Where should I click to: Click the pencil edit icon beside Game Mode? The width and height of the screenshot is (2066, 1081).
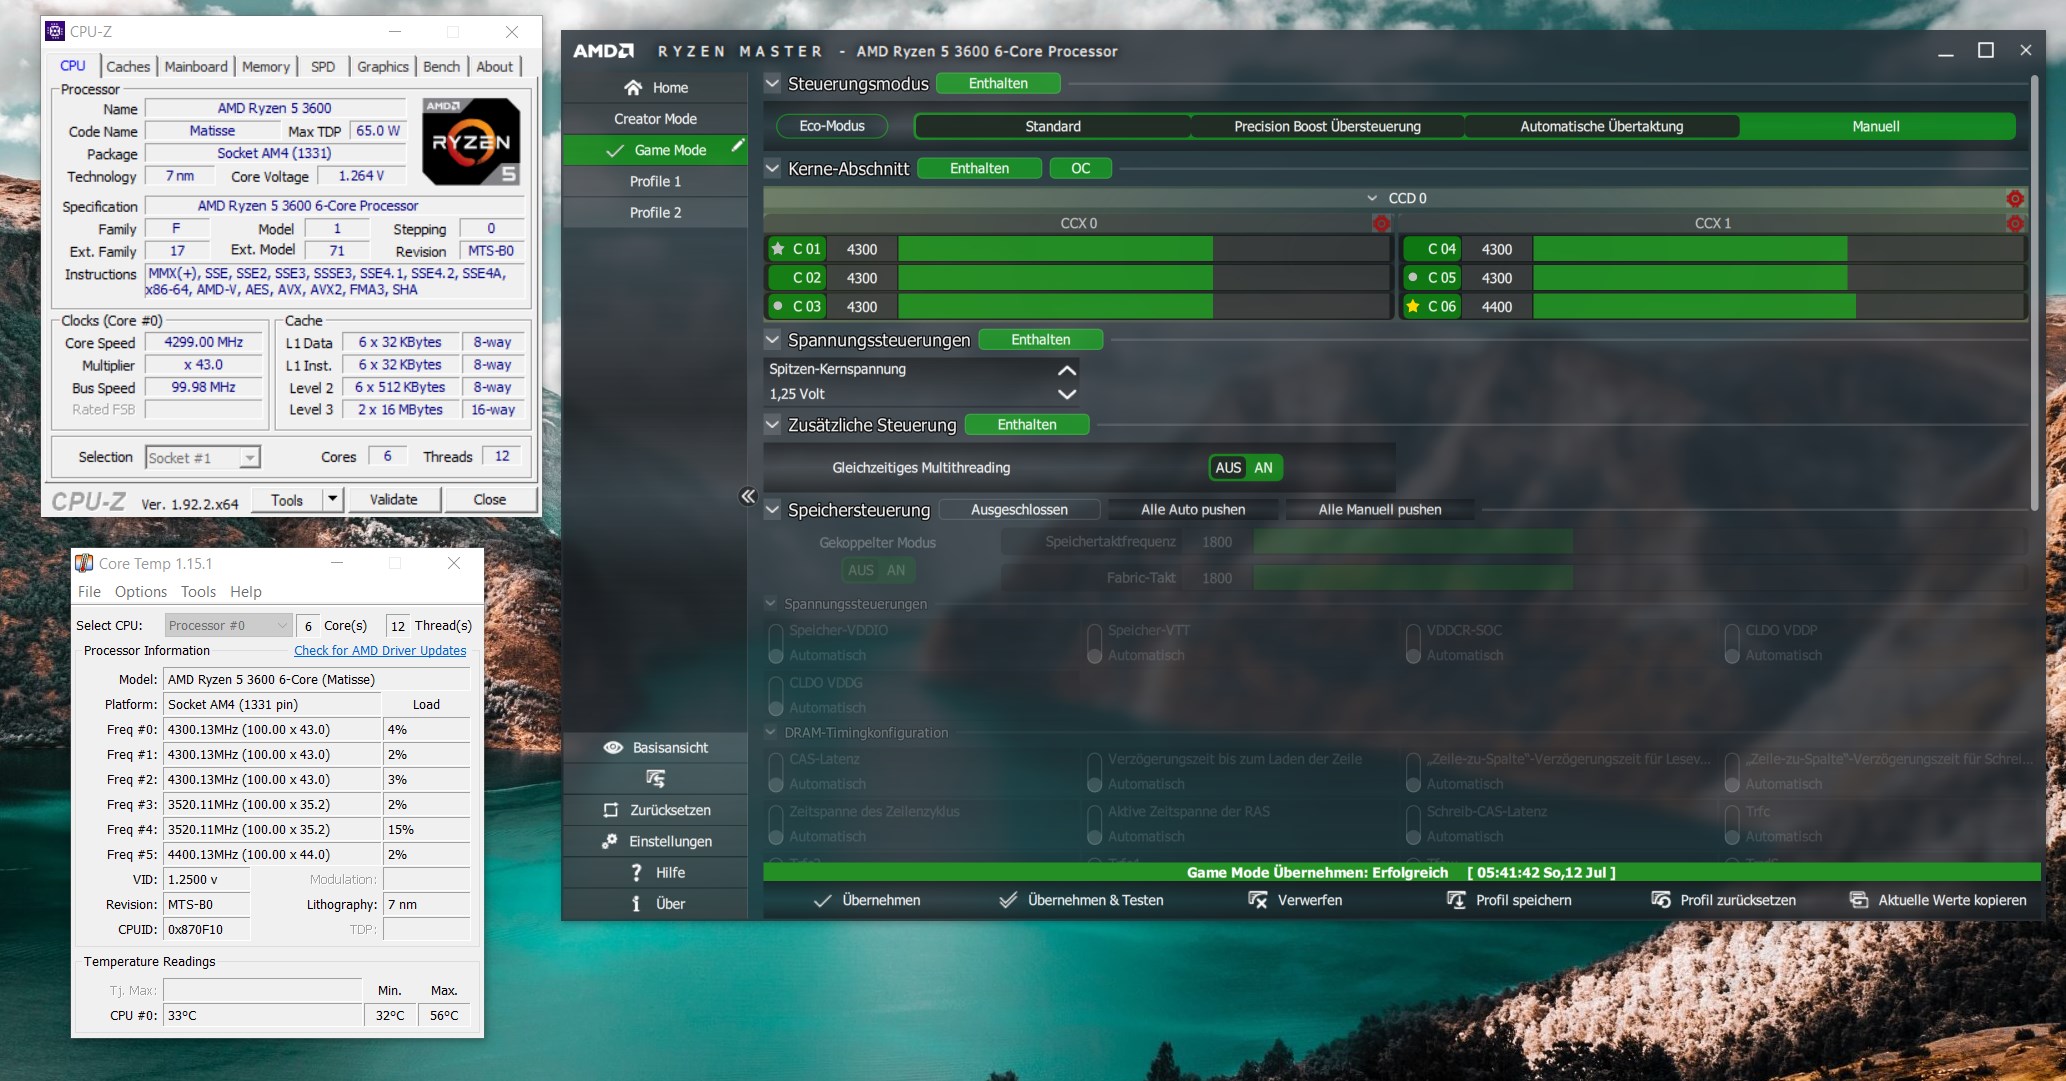point(738,146)
